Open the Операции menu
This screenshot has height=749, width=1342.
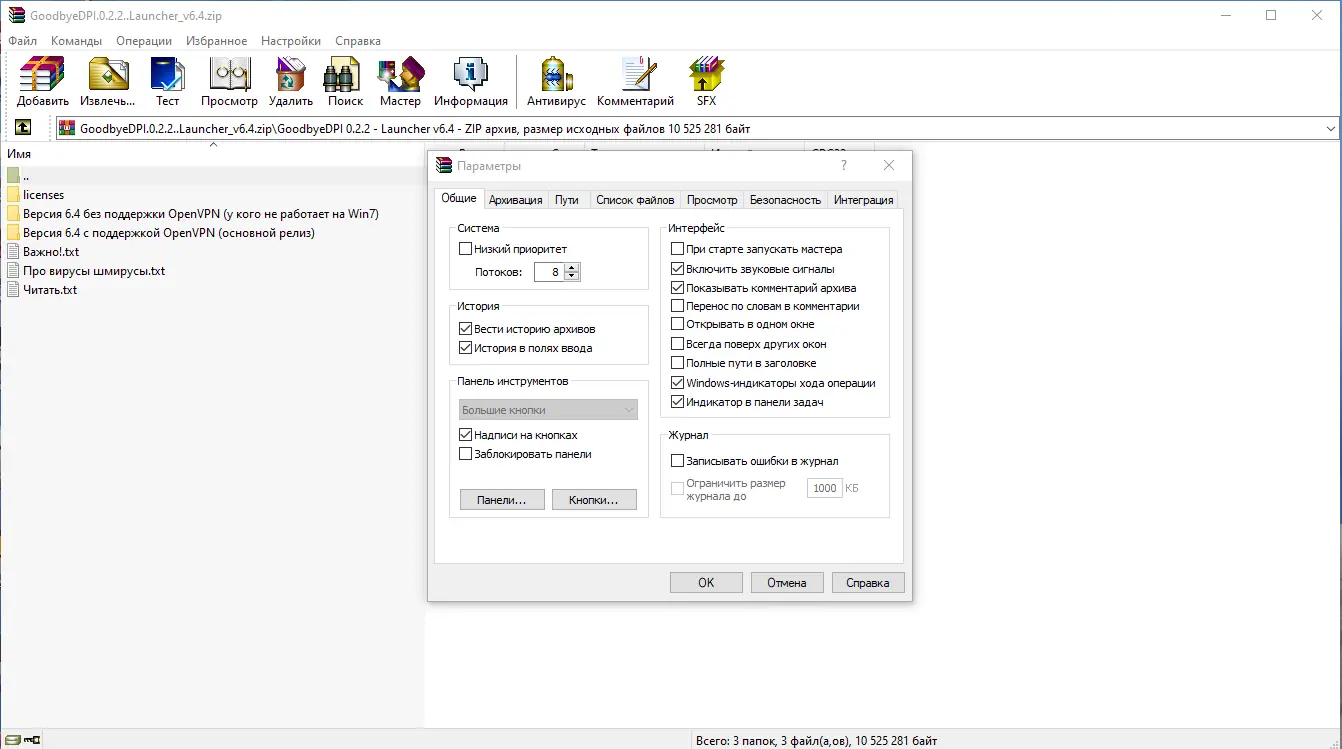coord(144,41)
